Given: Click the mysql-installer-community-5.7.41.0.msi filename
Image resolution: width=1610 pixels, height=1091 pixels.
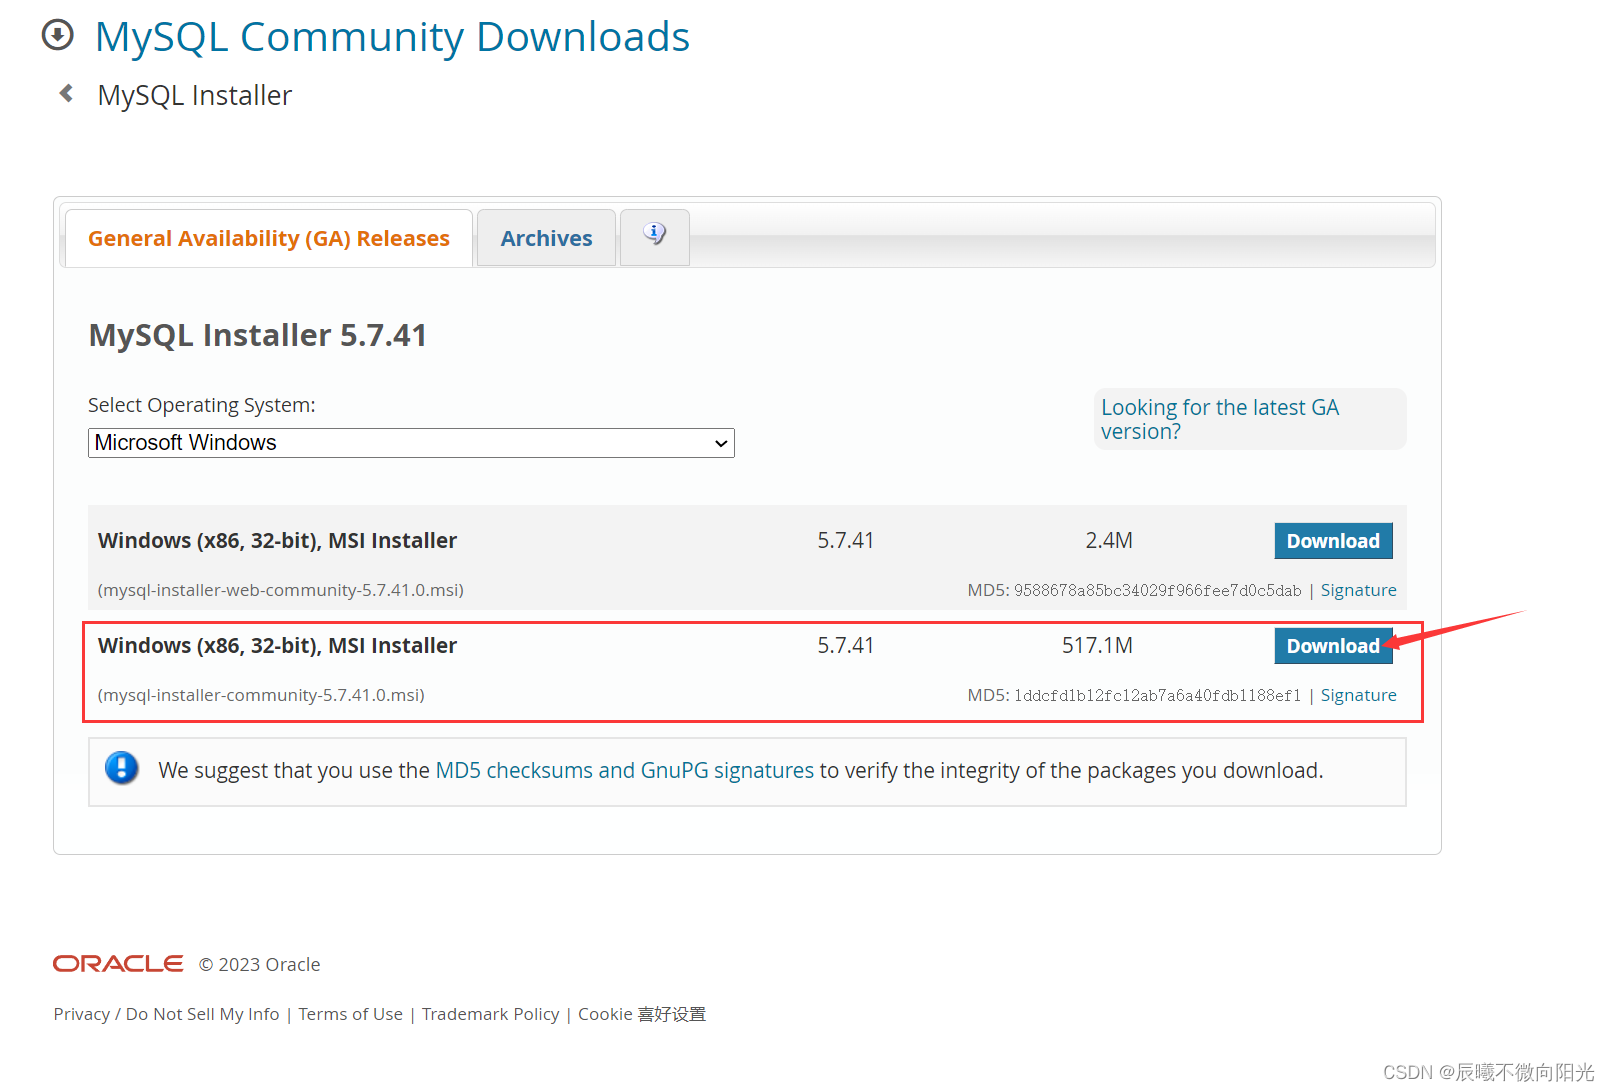Looking at the screenshot, I should pos(261,695).
